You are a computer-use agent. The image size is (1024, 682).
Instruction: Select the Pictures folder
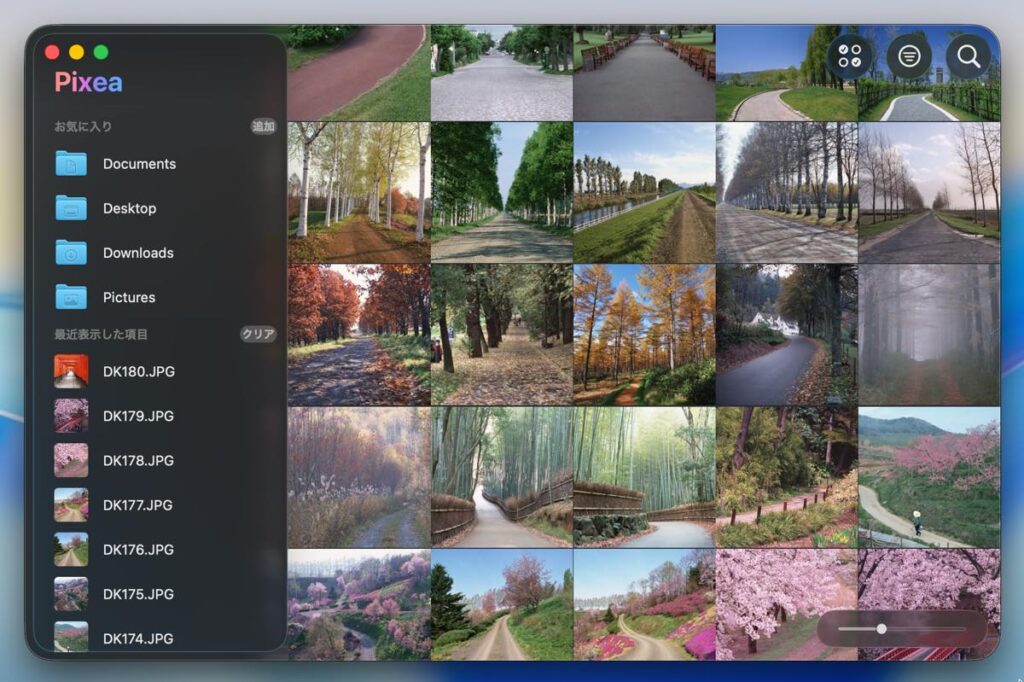128,298
